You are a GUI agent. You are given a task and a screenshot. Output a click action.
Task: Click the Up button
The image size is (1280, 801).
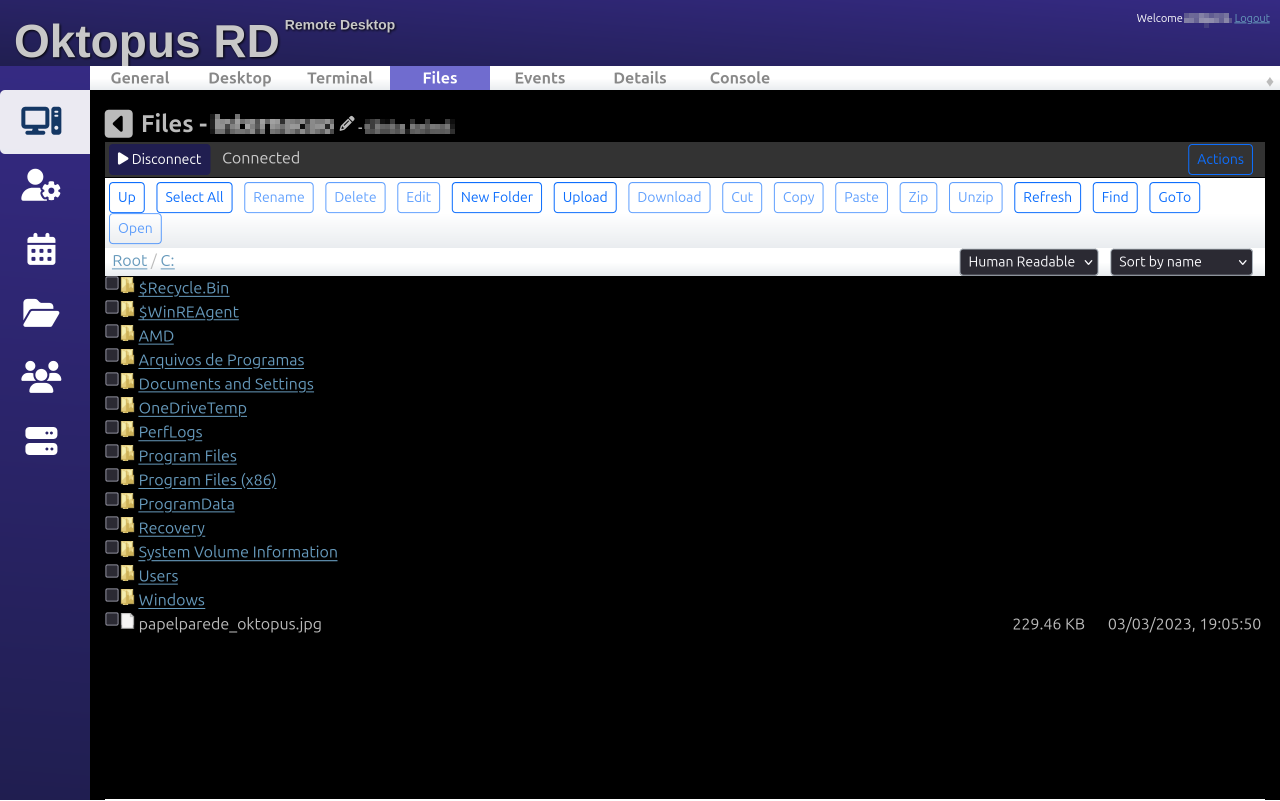tap(127, 197)
